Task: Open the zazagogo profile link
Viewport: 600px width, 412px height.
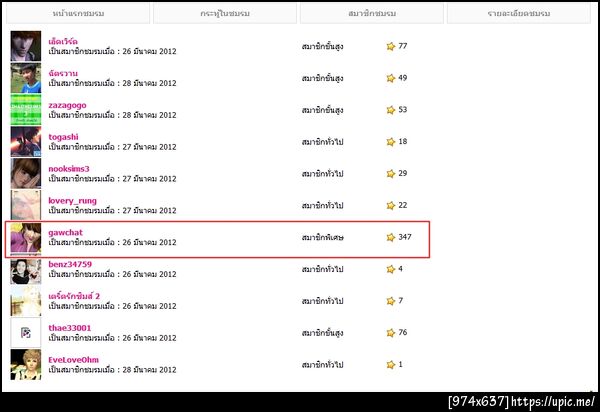Action: pyautogui.click(x=67, y=105)
